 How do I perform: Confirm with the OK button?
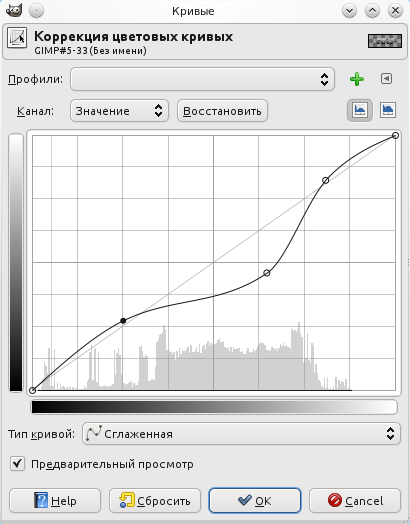click(x=255, y=501)
